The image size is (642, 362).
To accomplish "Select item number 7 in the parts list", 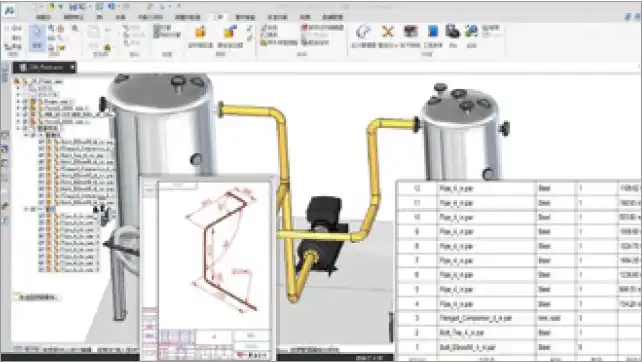I will point(417,260).
